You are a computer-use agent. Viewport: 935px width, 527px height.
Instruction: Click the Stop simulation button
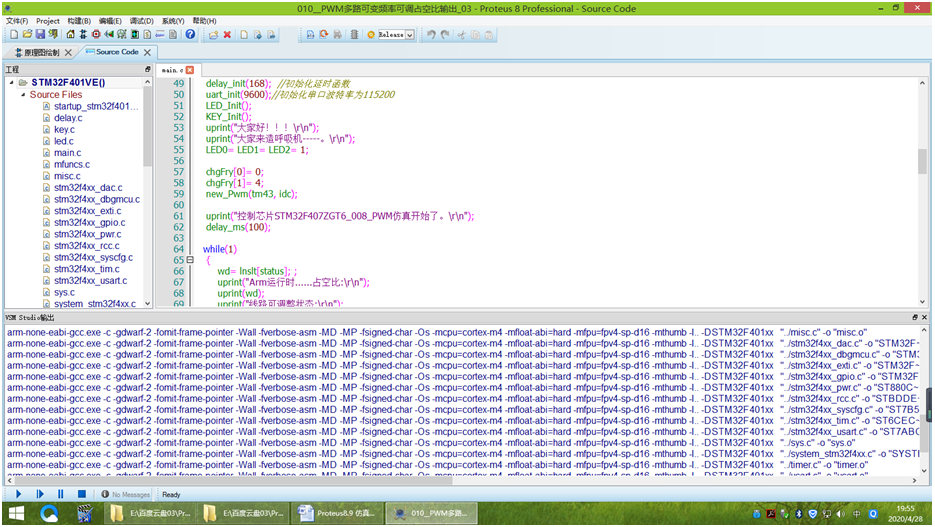coord(82,494)
